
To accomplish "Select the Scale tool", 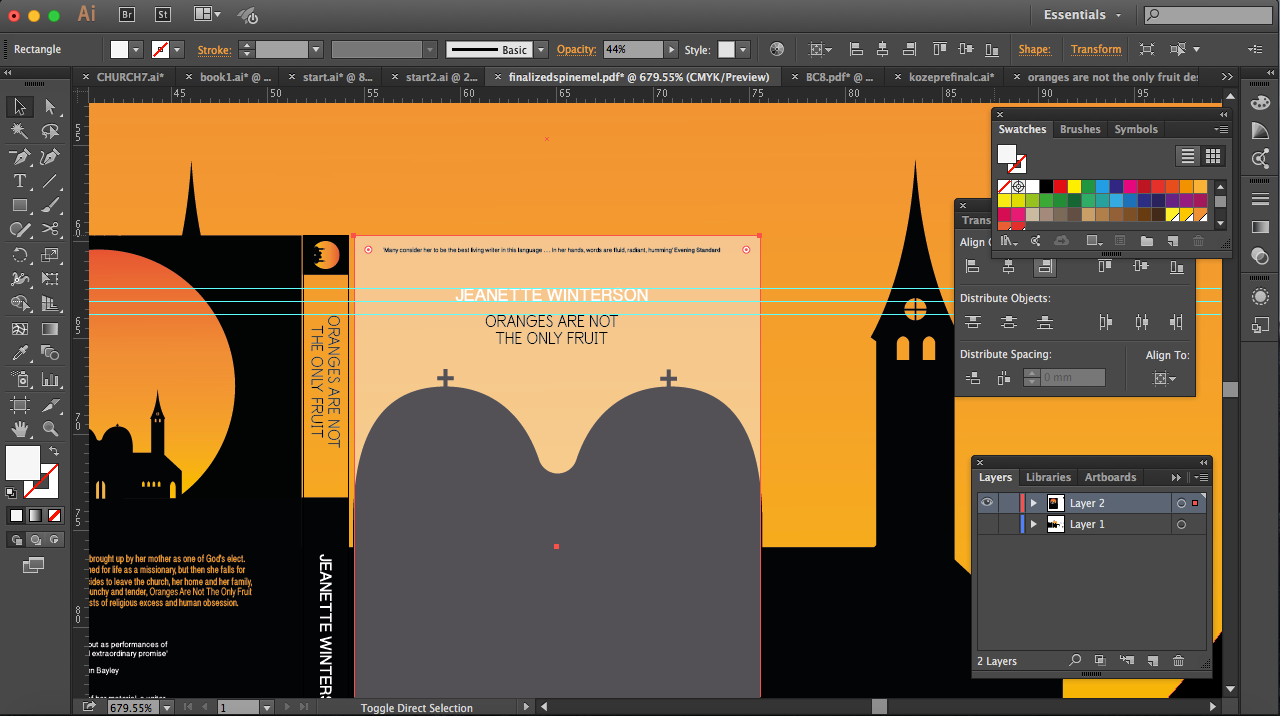I will coord(50,255).
